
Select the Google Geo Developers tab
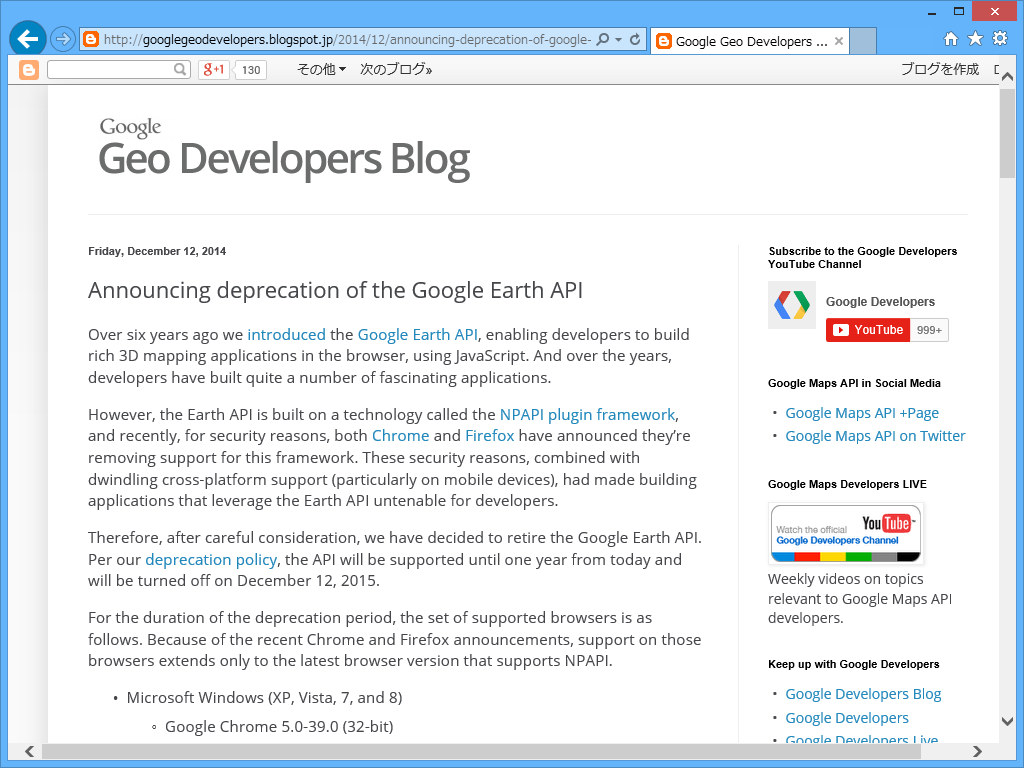click(x=745, y=41)
